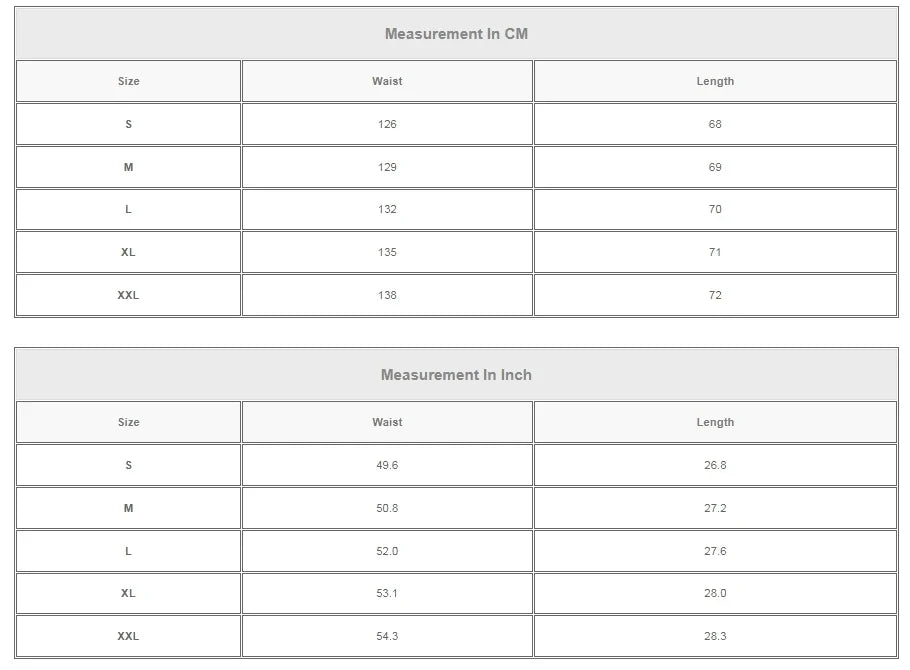Select size S row in CM table

click(x=129, y=124)
